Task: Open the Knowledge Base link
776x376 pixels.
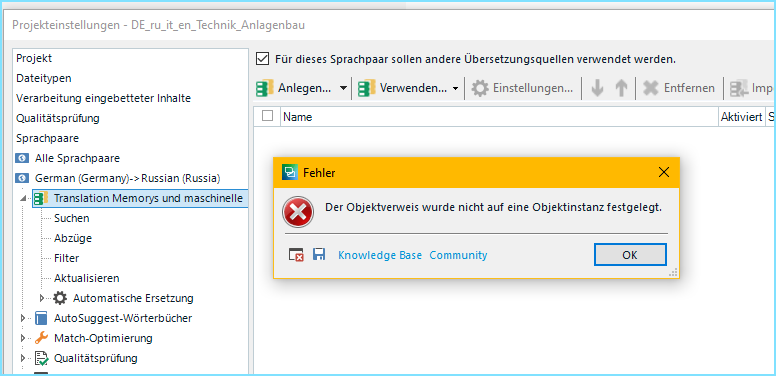Action: (380, 255)
